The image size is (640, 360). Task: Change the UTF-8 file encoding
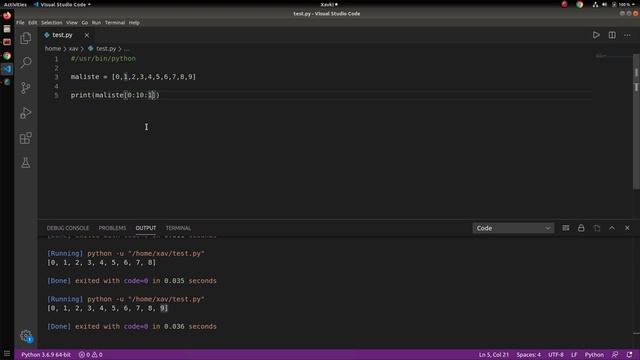point(556,355)
